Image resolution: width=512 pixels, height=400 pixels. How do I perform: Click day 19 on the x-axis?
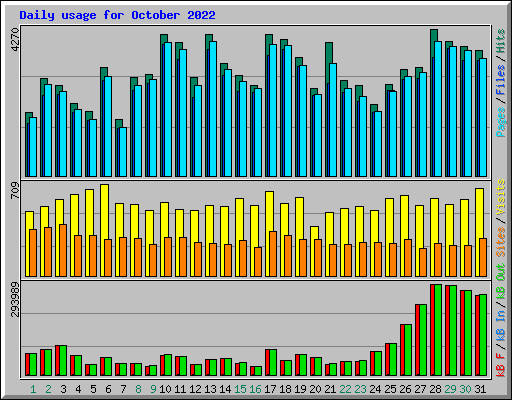[x=300, y=389]
